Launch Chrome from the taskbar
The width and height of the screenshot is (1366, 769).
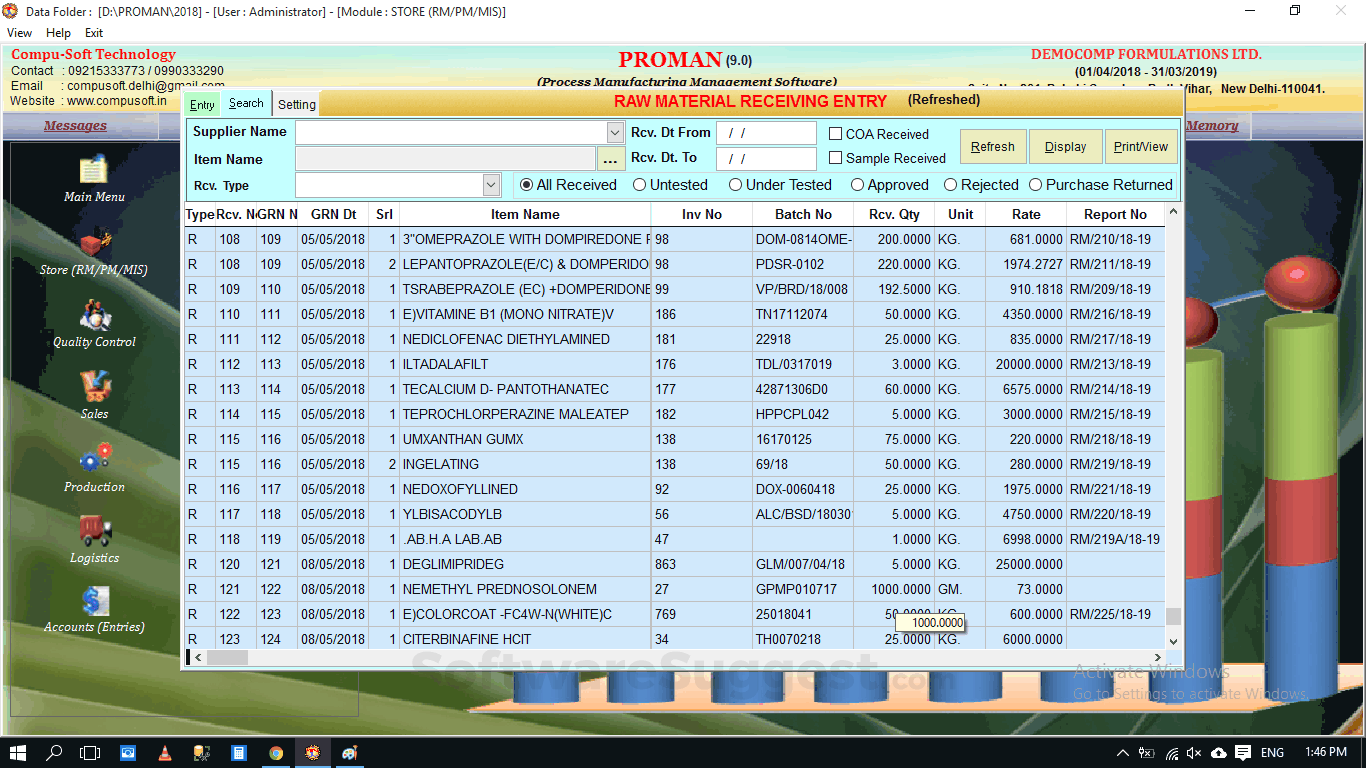[276, 753]
